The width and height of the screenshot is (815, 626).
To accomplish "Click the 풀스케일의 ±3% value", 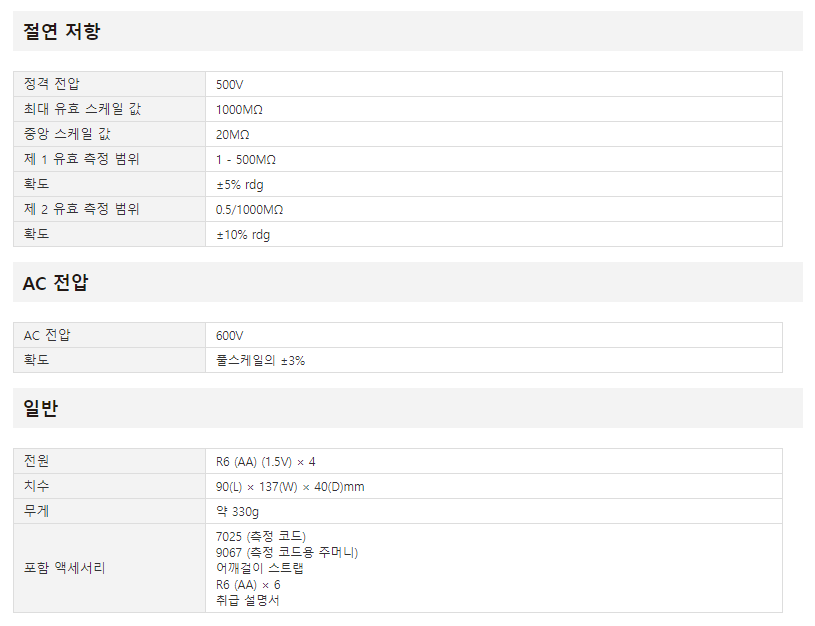I will point(260,360).
